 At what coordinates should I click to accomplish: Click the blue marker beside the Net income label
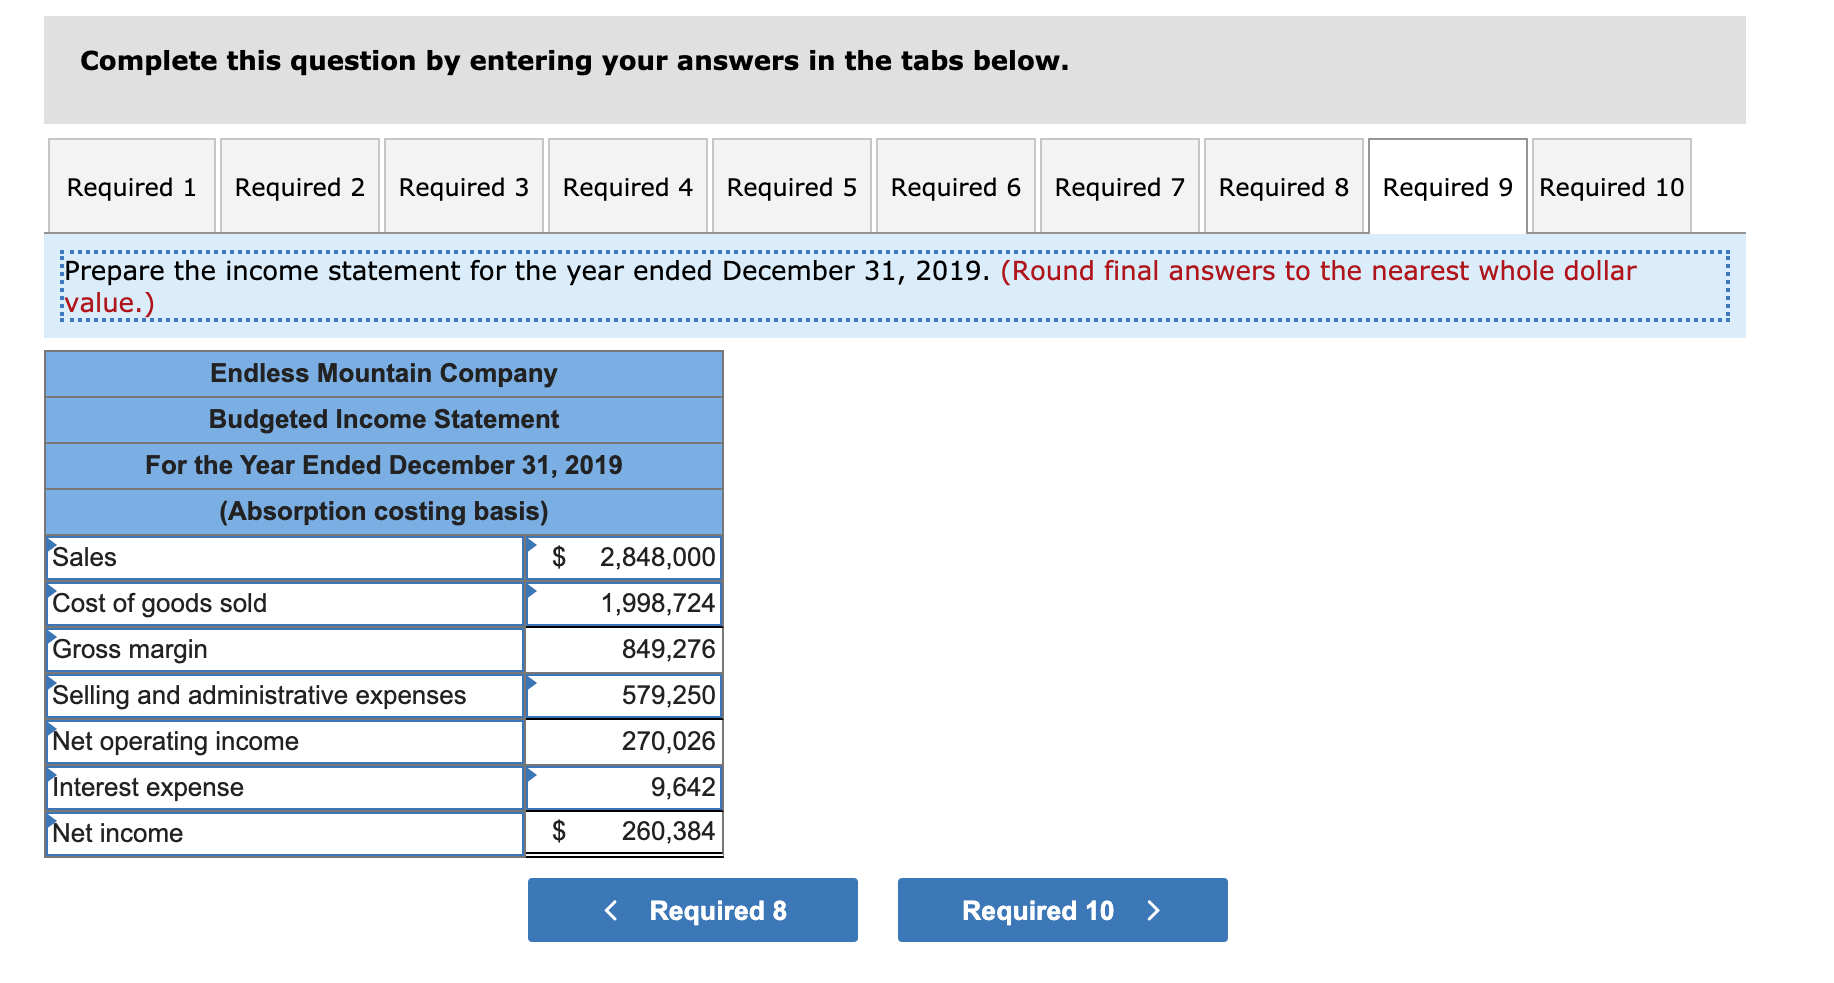tap(50, 821)
